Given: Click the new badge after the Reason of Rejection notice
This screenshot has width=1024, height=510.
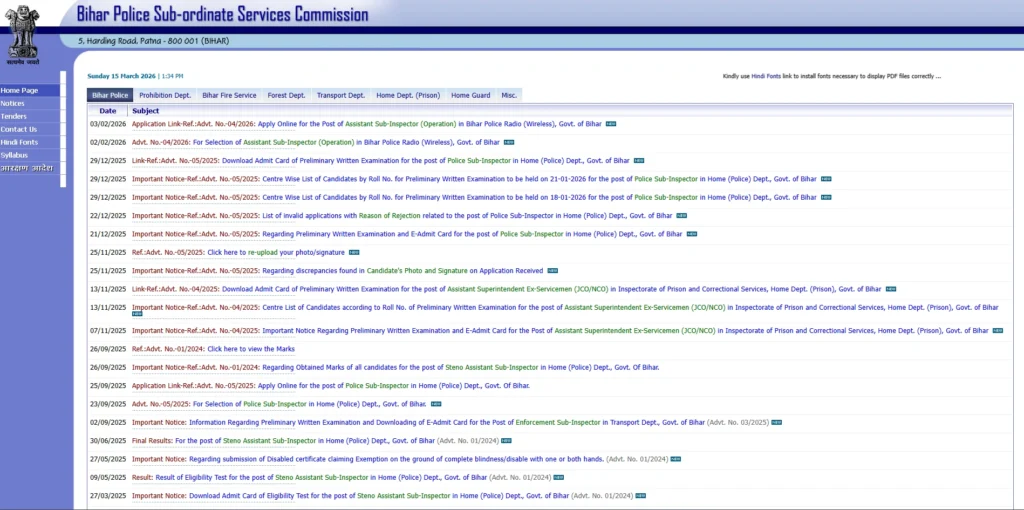Looking at the screenshot, I should point(681,215).
